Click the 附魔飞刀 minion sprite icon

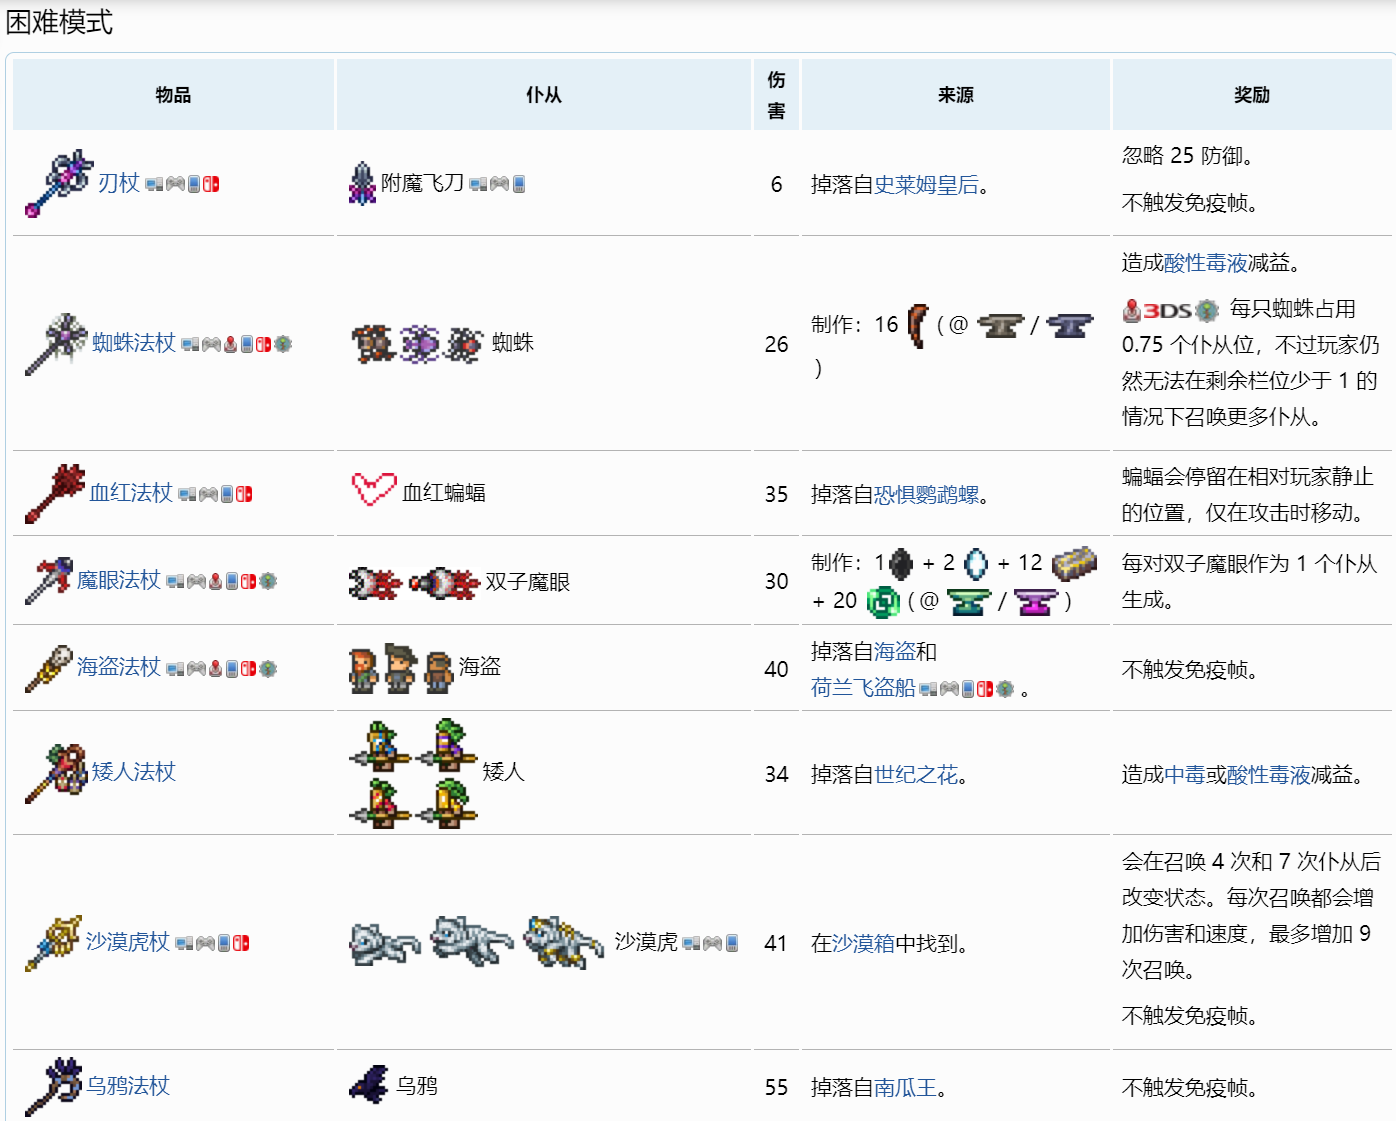(362, 184)
